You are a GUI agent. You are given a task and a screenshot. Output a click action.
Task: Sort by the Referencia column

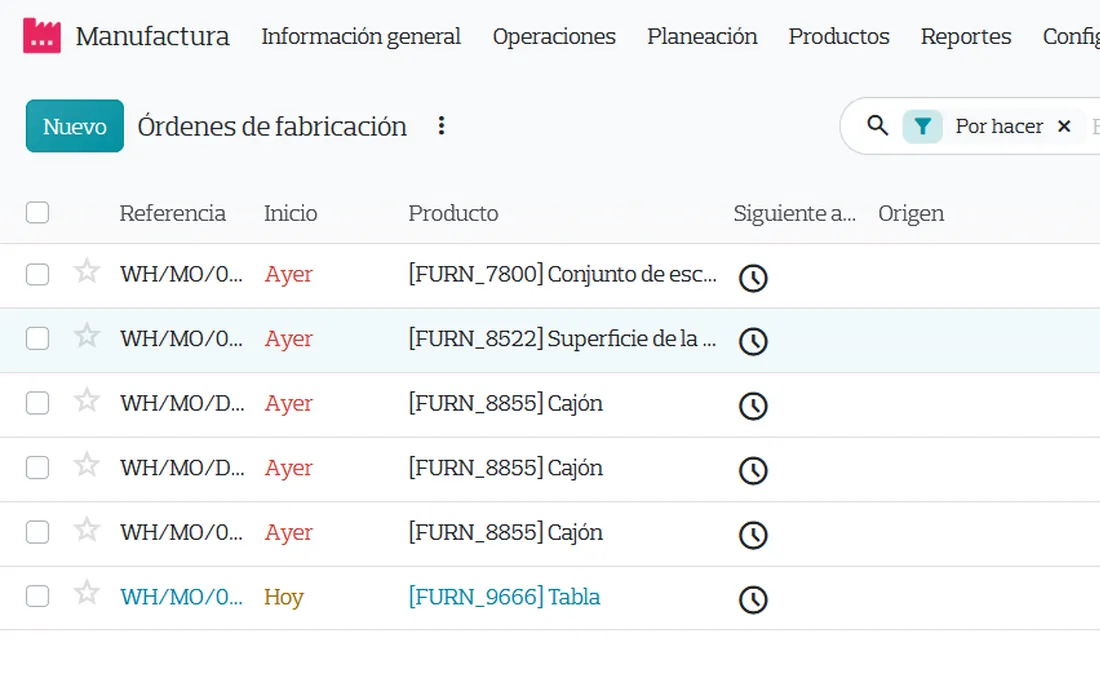pos(173,213)
